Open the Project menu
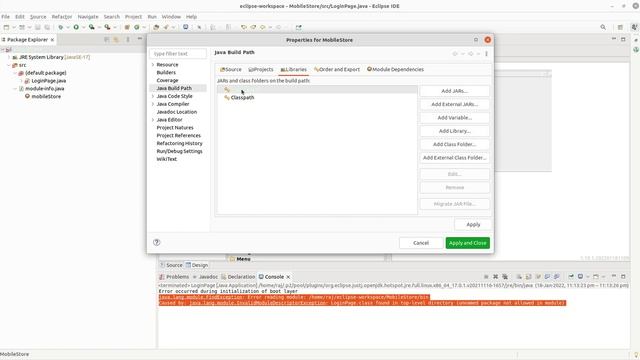 133,17
